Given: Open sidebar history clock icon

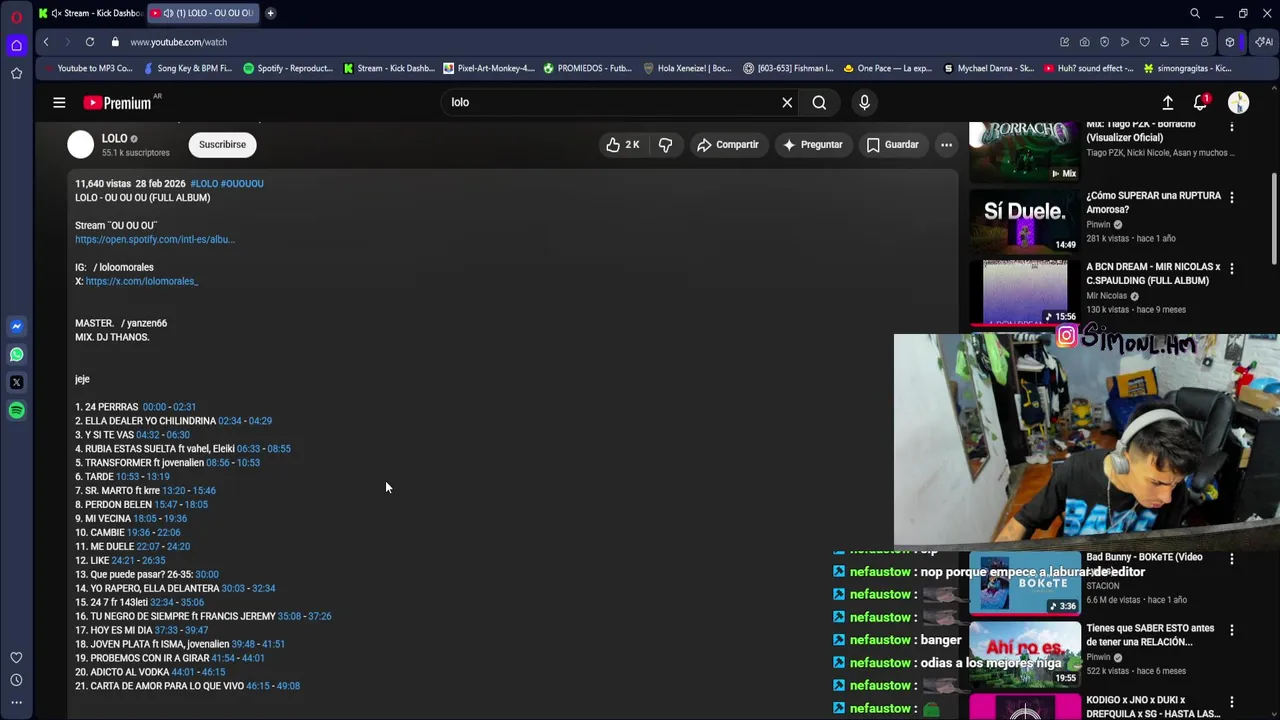Looking at the screenshot, I should point(16,680).
